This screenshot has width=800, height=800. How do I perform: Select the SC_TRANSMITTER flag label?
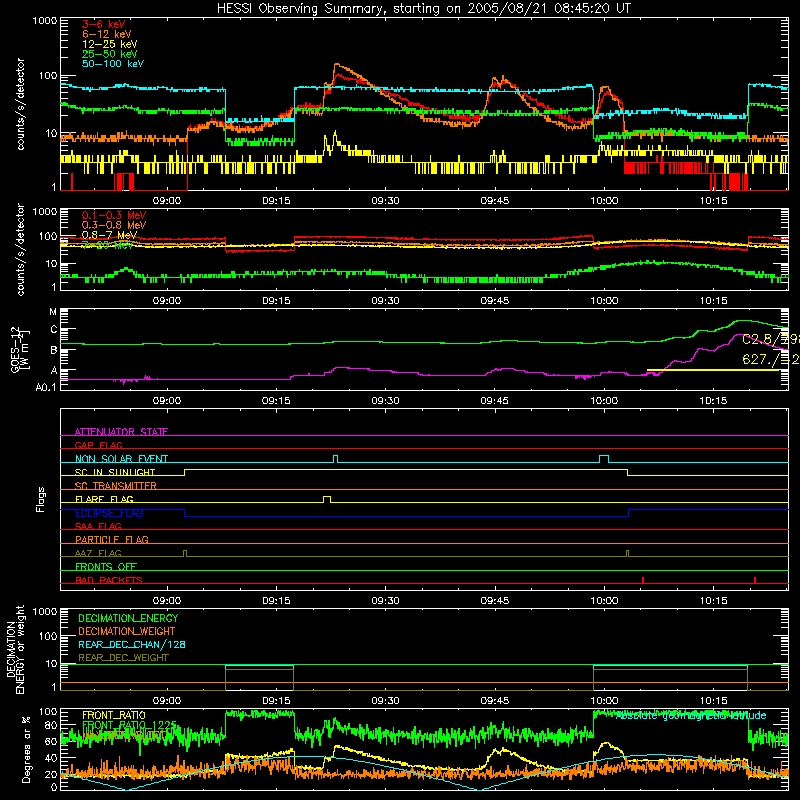[x=116, y=485]
